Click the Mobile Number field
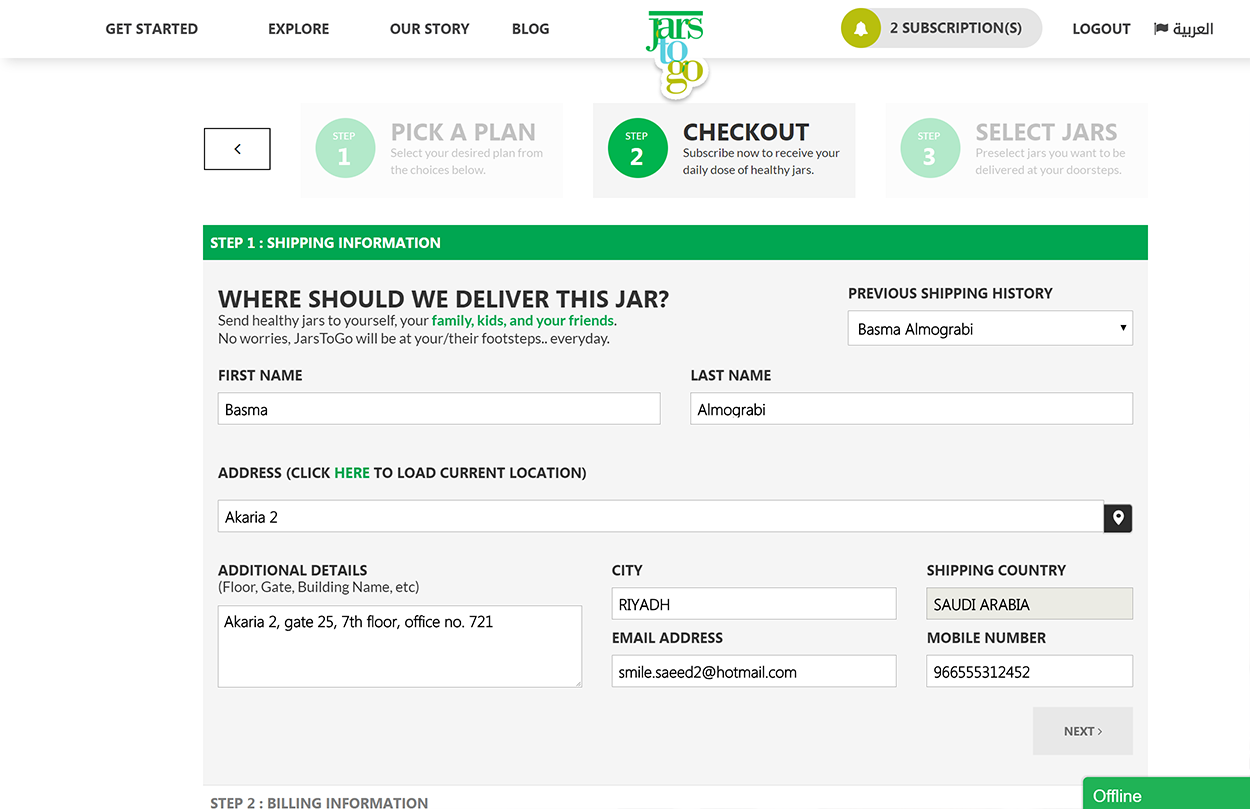Screen dimensions: 1250x809 (x=1030, y=672)
